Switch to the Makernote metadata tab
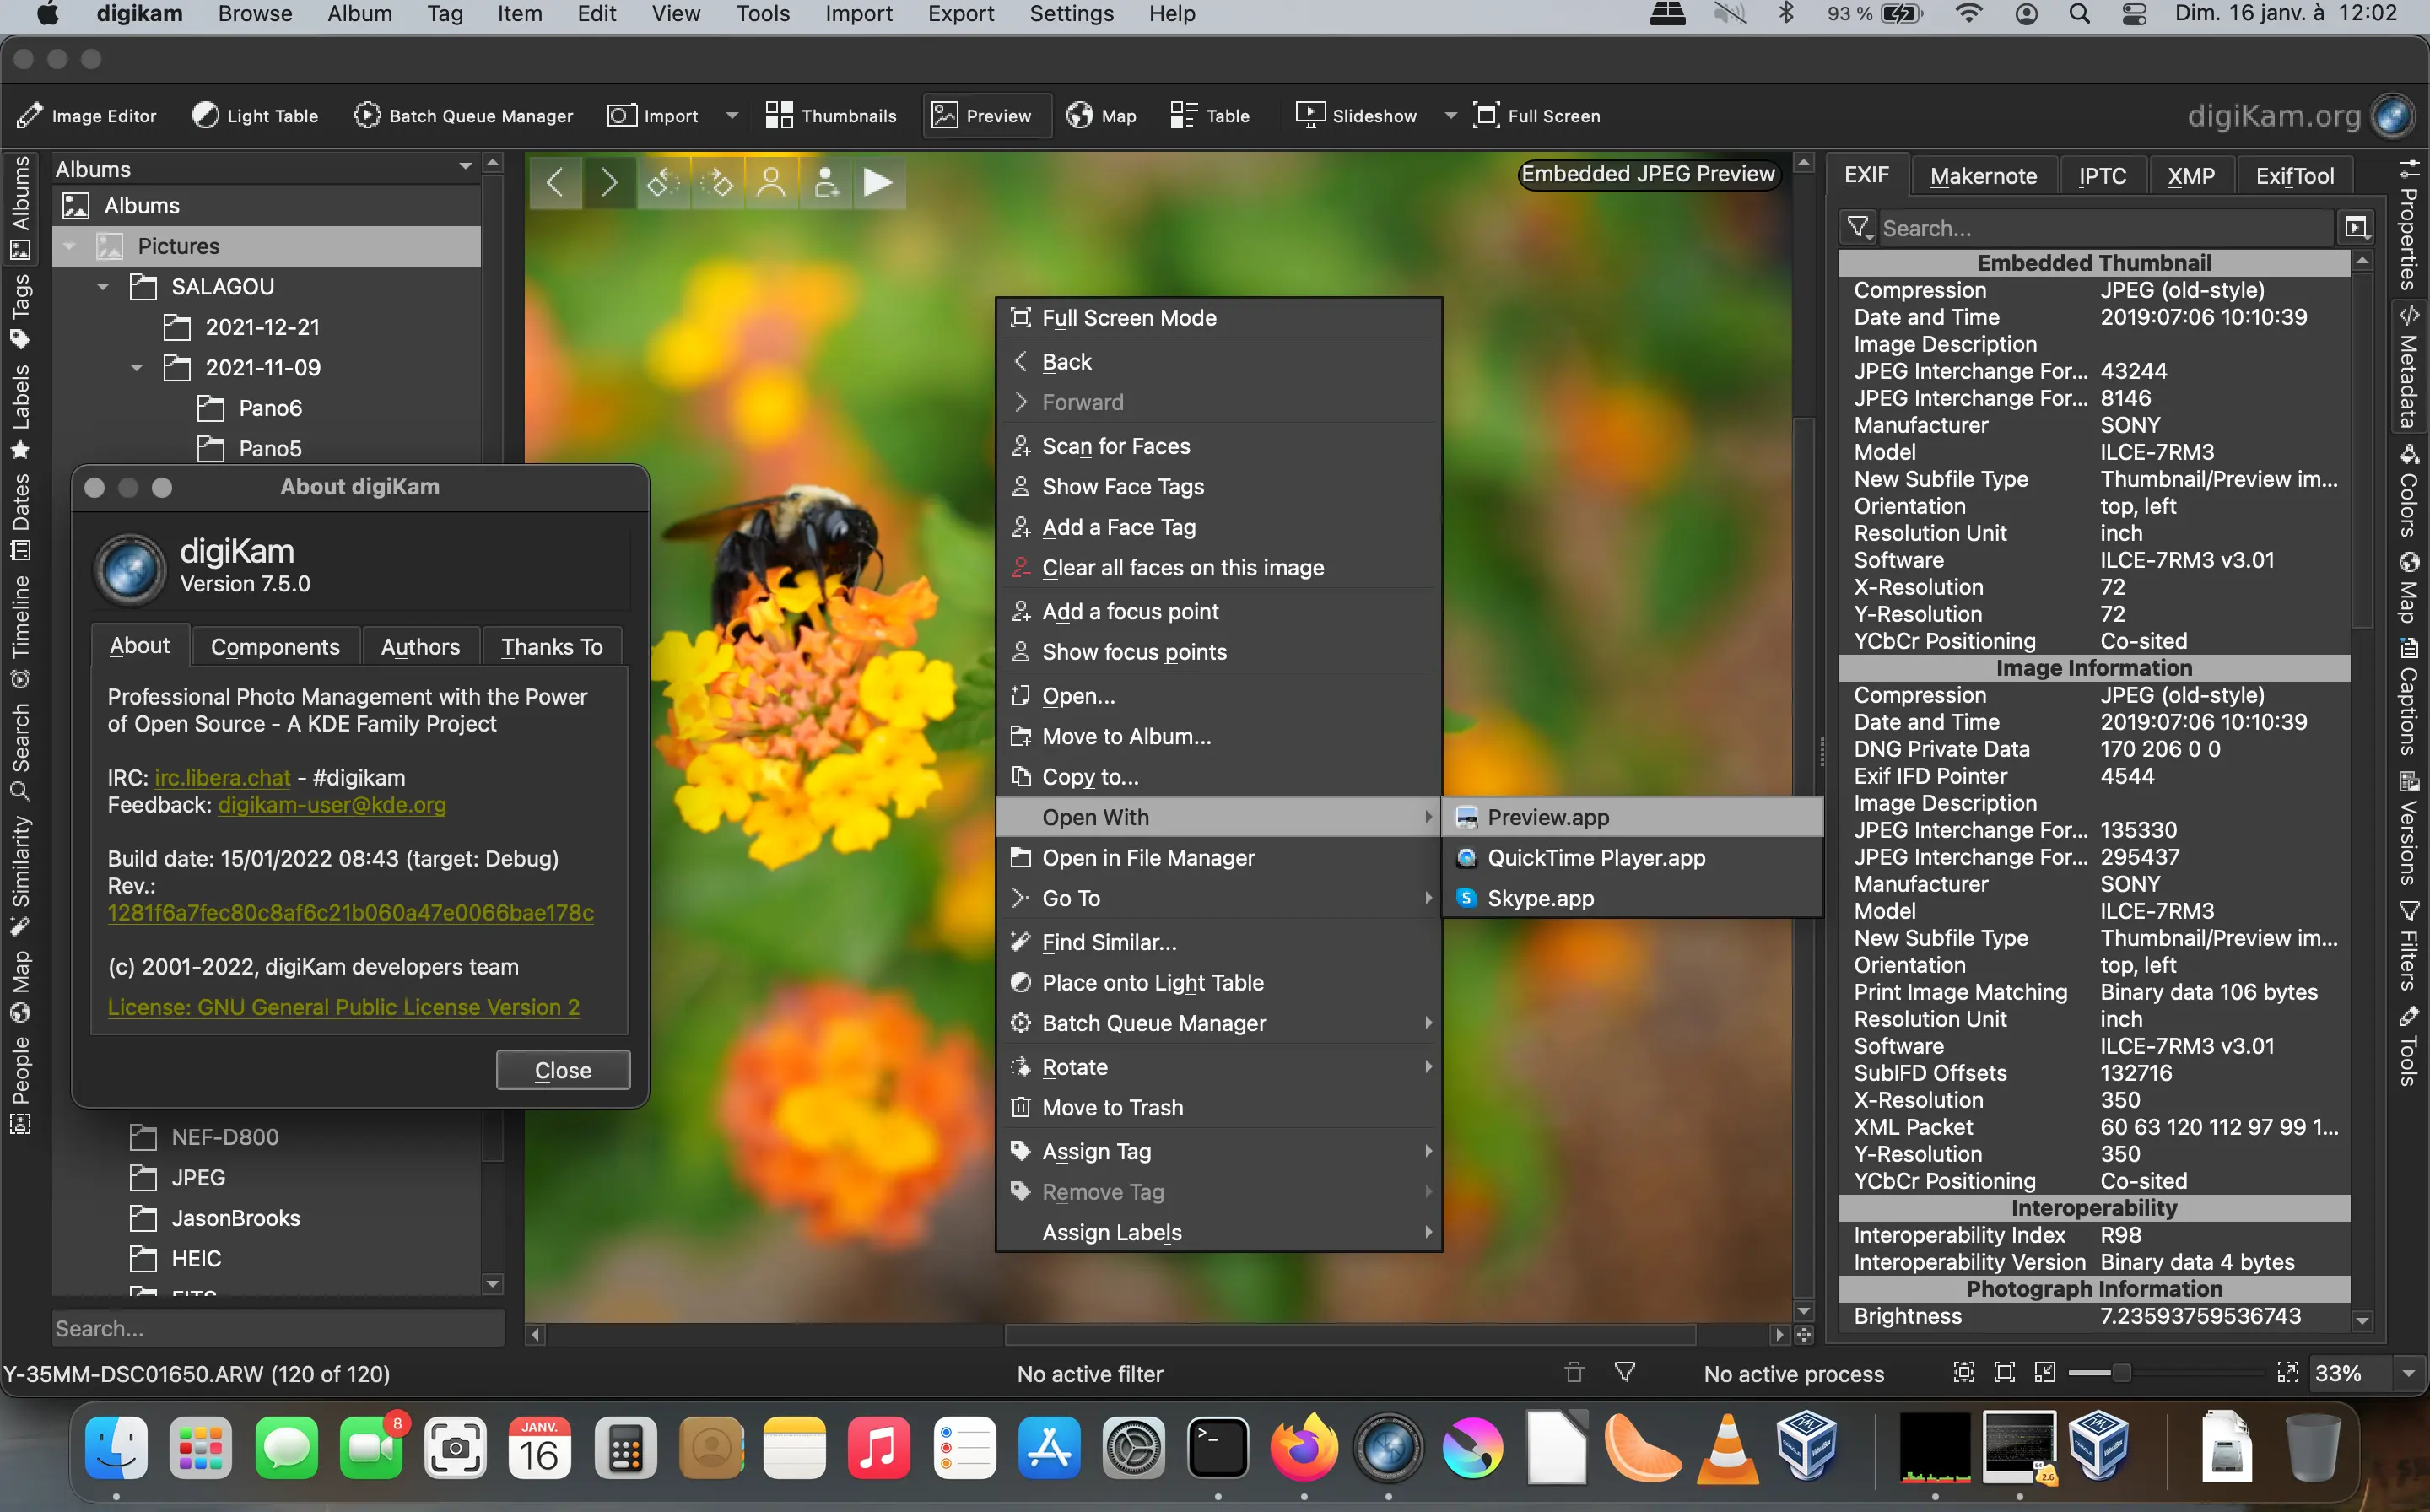2430x1512 pixels. (1984, 175)
